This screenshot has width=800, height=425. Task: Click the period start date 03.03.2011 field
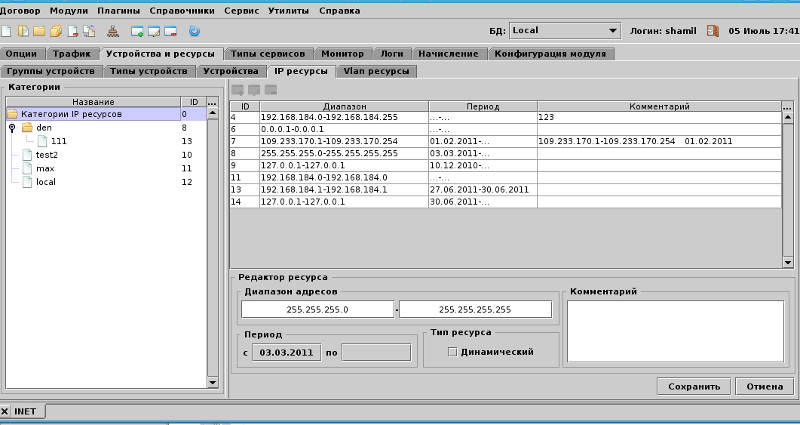coord(287,352)
